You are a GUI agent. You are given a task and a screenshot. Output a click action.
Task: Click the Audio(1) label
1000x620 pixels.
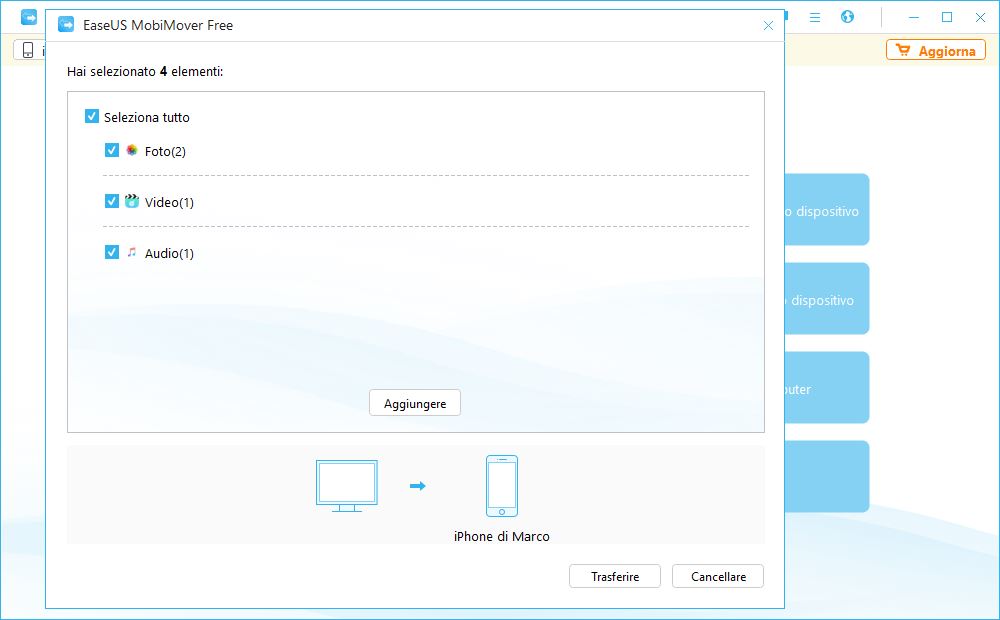[169, 254]
